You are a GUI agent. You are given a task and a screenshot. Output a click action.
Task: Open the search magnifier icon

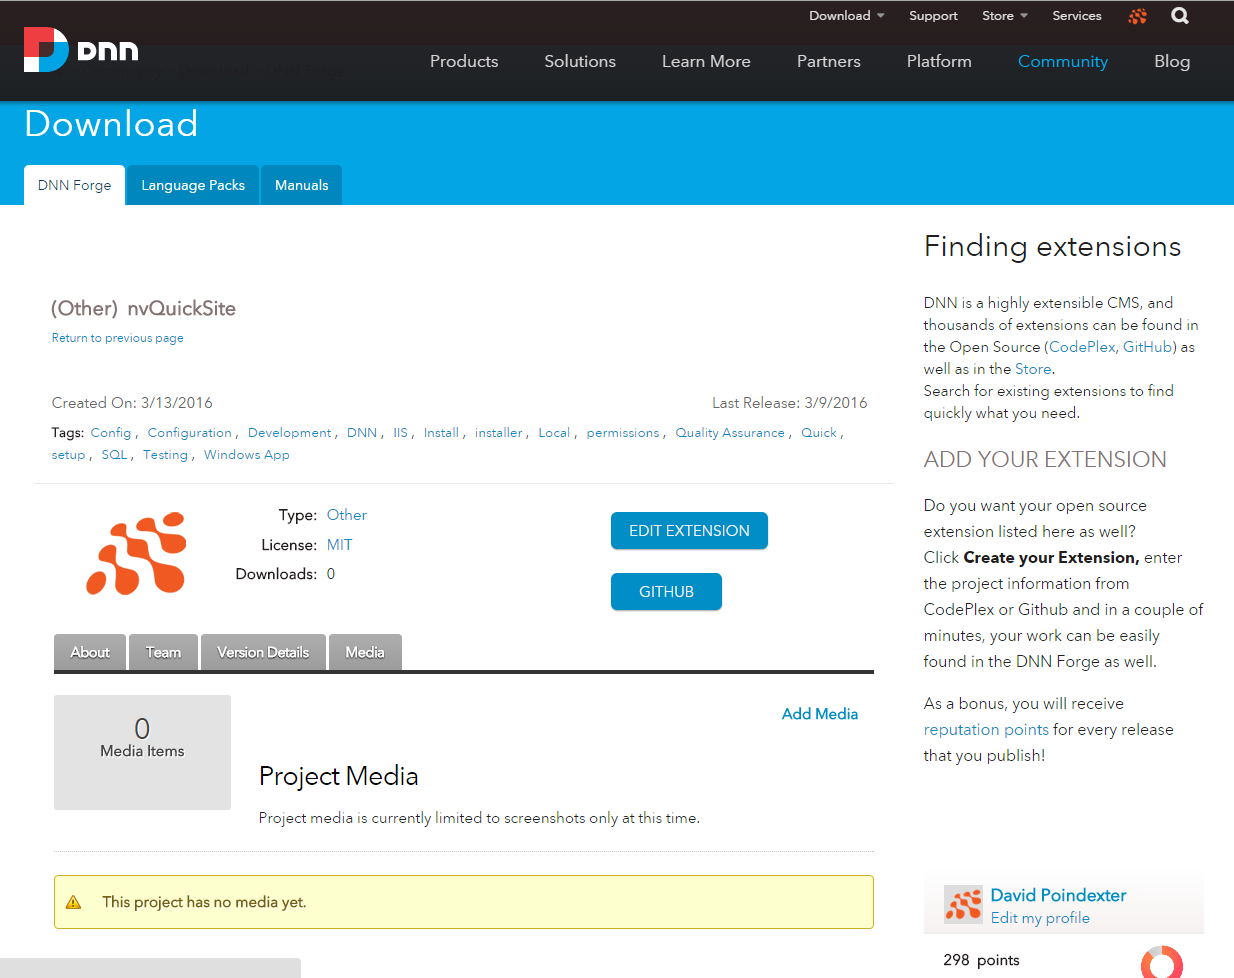[1180, 16]
